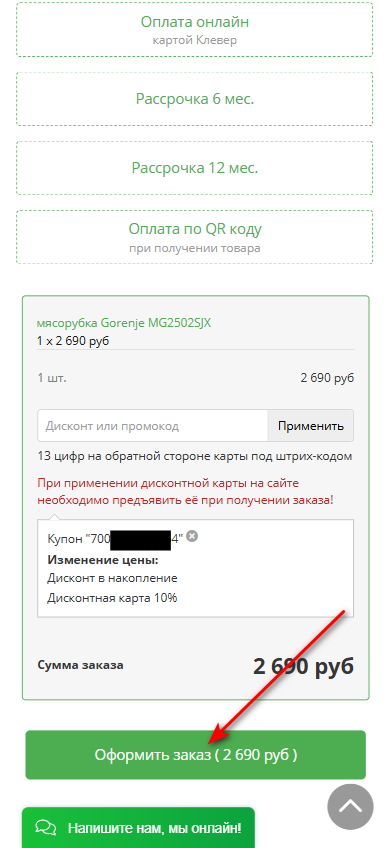This screenshot has height=848, width=391.
Task: Click the Дисконт в накопление line
Action: click(112, 578)
